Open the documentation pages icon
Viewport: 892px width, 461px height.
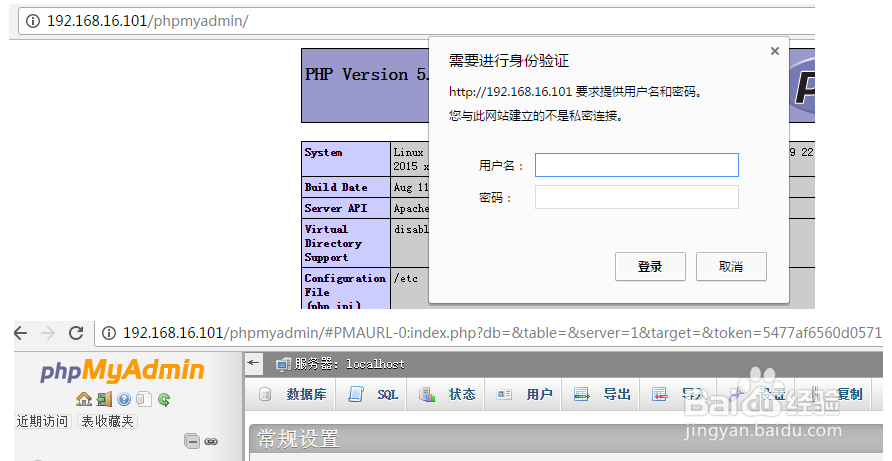click(144, 400)
